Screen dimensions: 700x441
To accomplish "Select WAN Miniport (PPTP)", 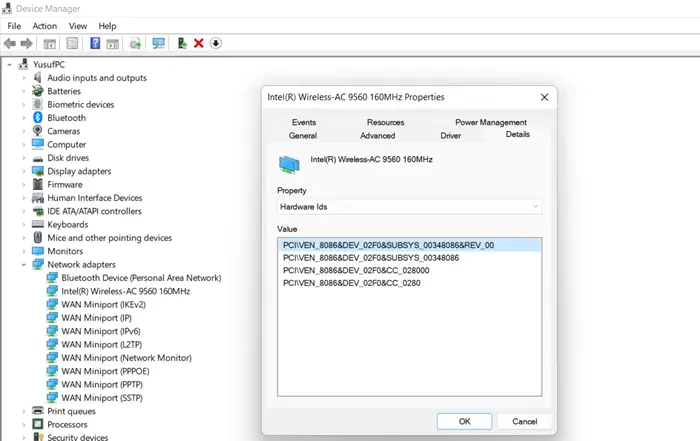I will click(x=102, y=384).
